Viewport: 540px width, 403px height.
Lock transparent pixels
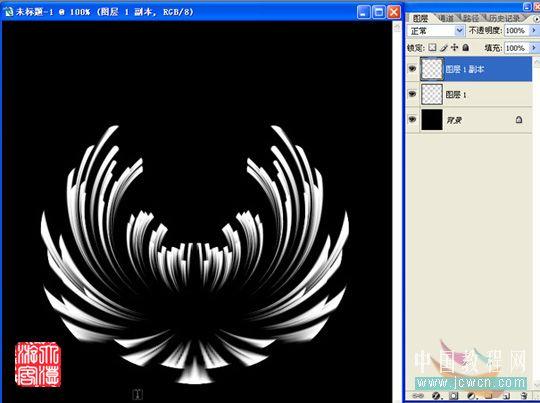432,47
